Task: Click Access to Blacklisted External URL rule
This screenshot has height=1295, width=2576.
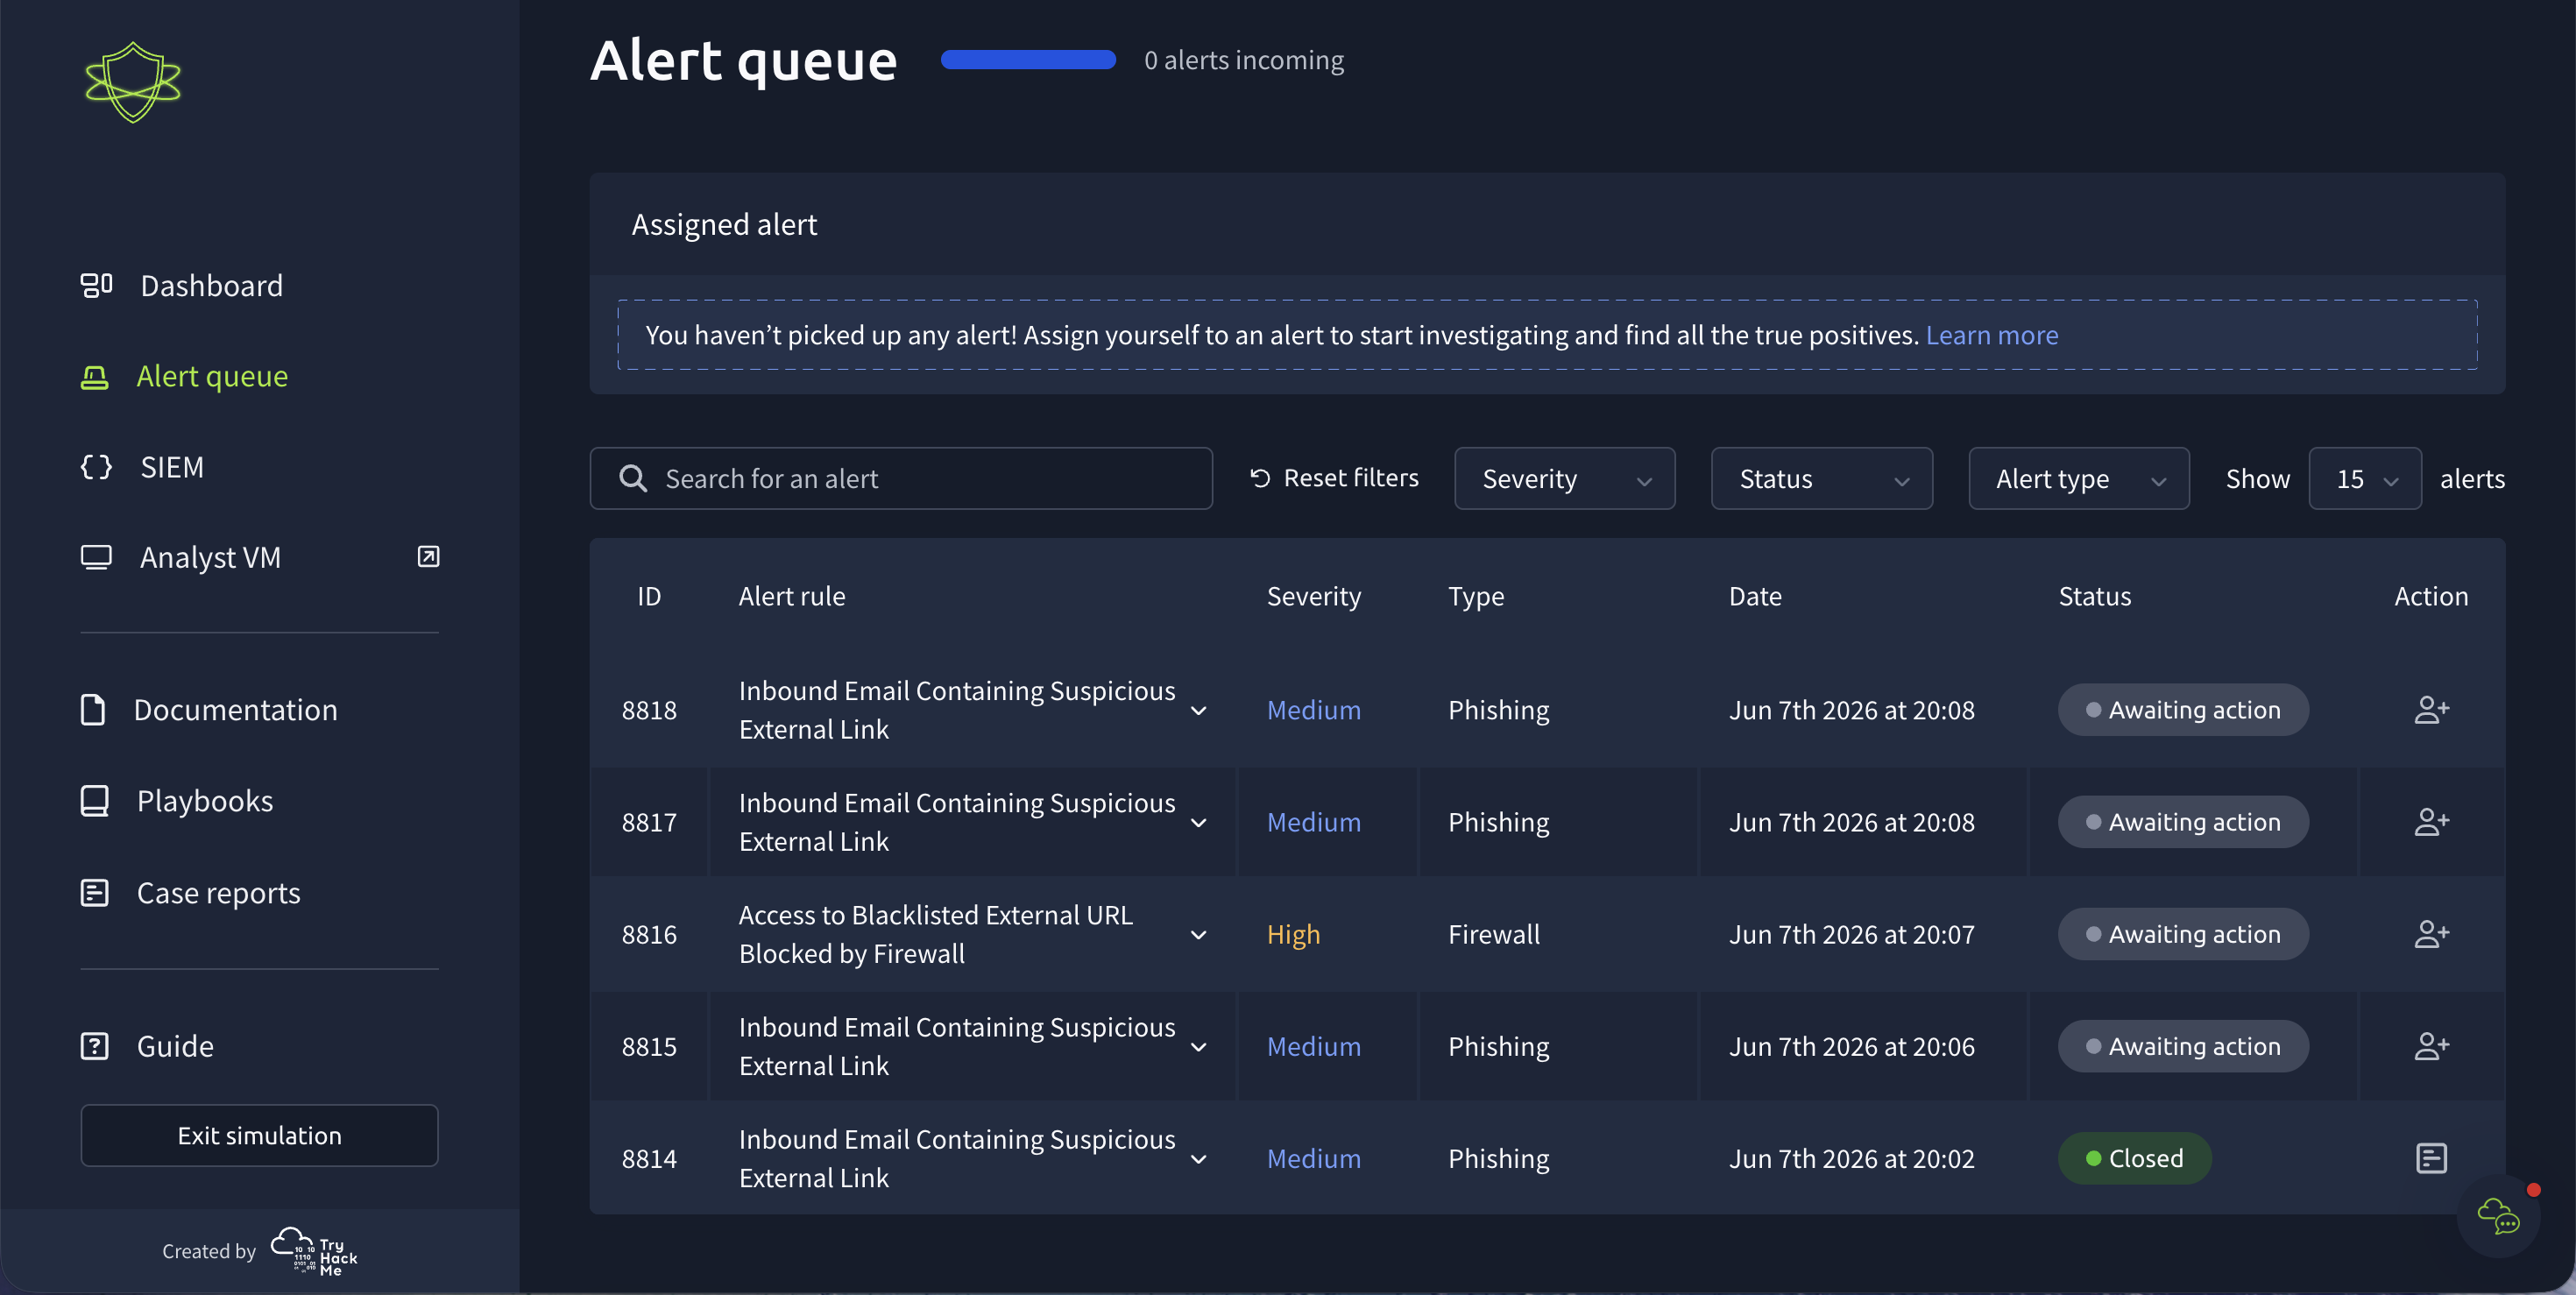Action: pyautogui.click(x=935, y=934)
